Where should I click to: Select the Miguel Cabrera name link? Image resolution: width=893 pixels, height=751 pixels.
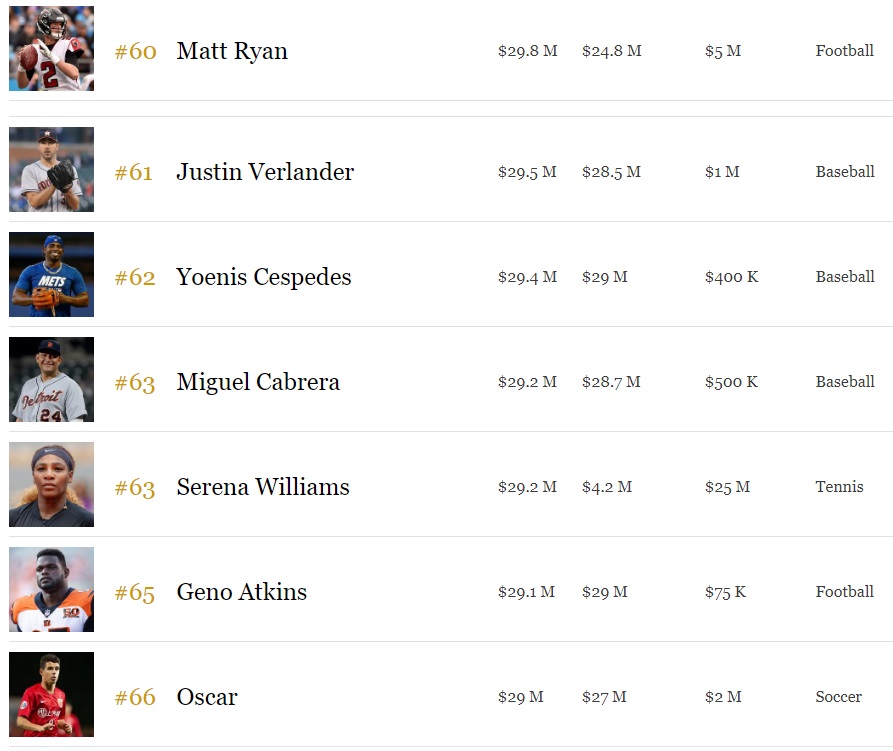pyautogui.click(x=258, y=382)
